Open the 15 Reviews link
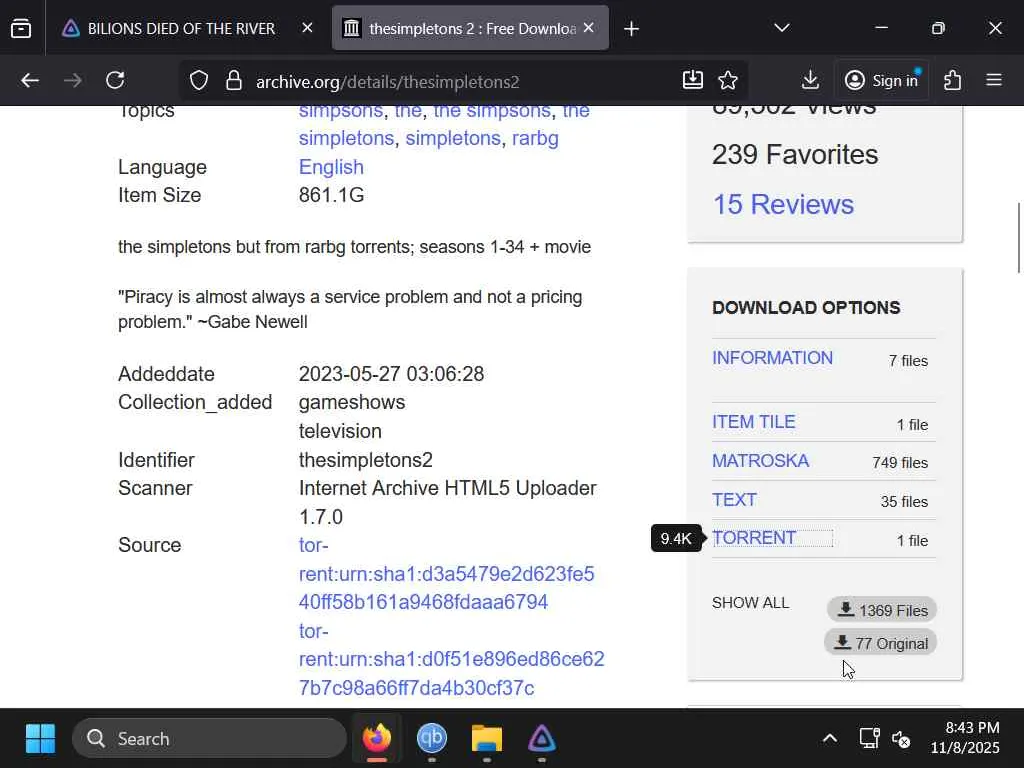The image size is (1024, 768). point(783,204)
